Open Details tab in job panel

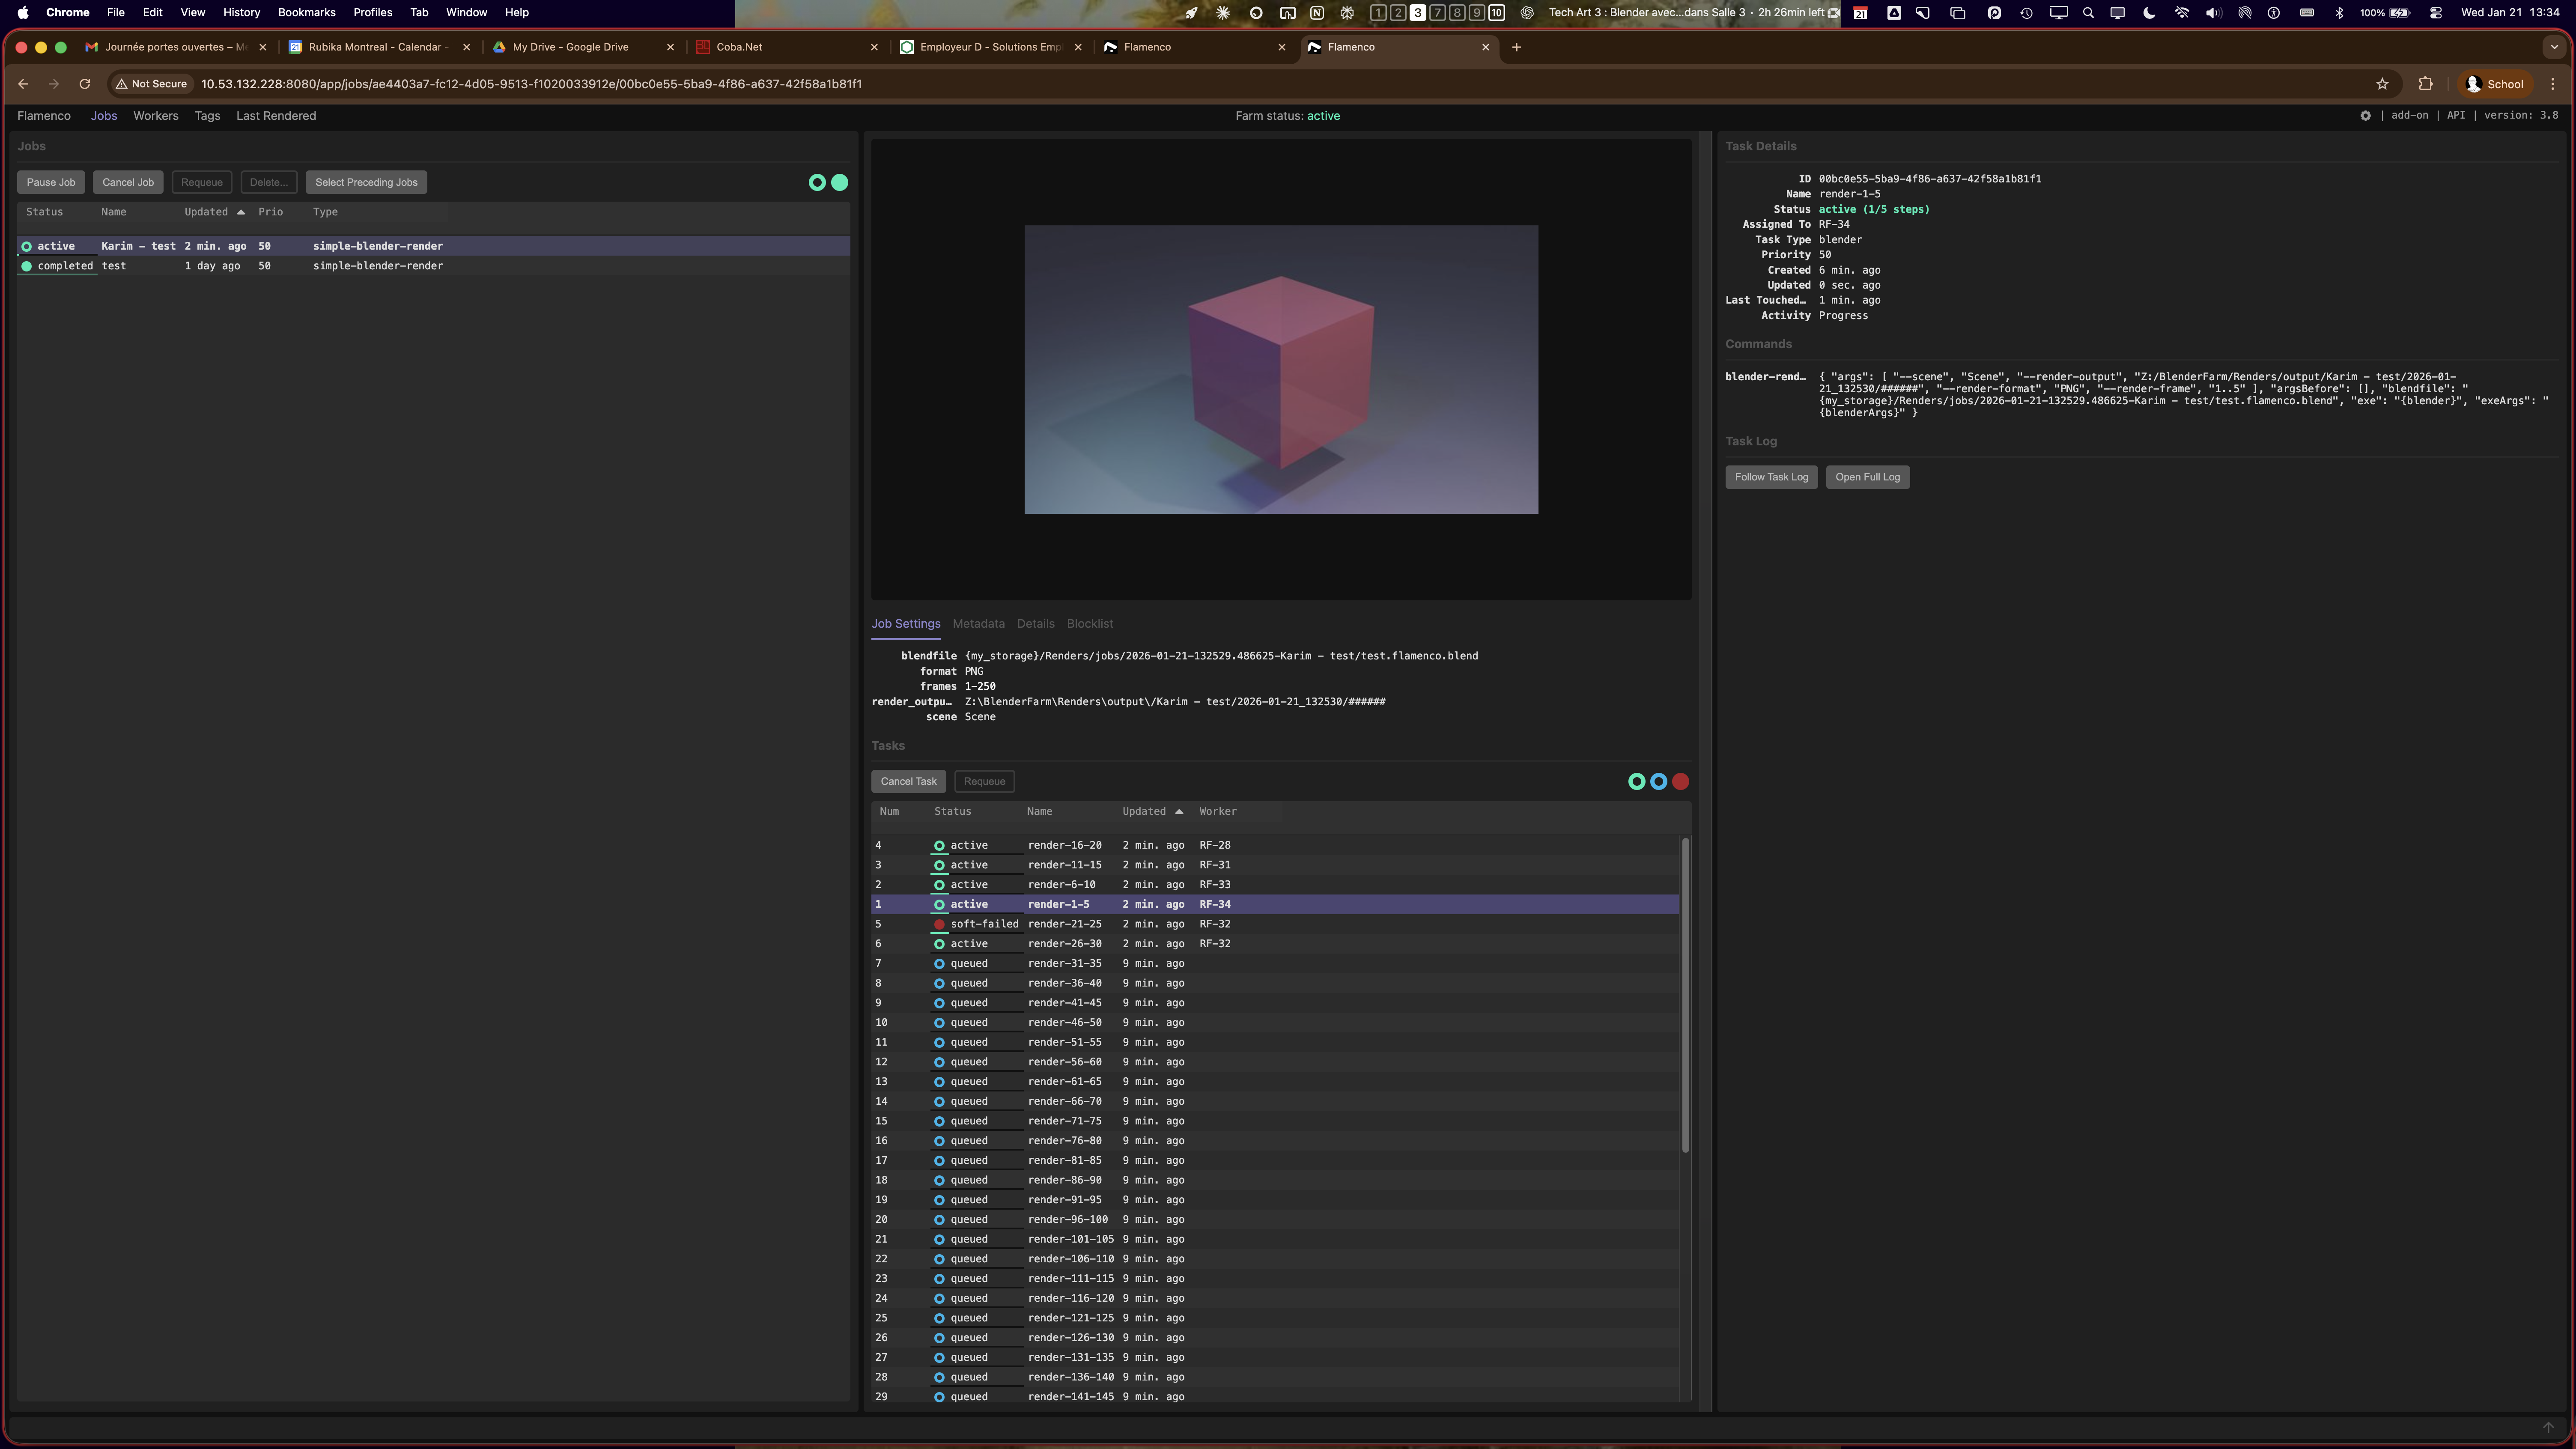(1035, 624)
